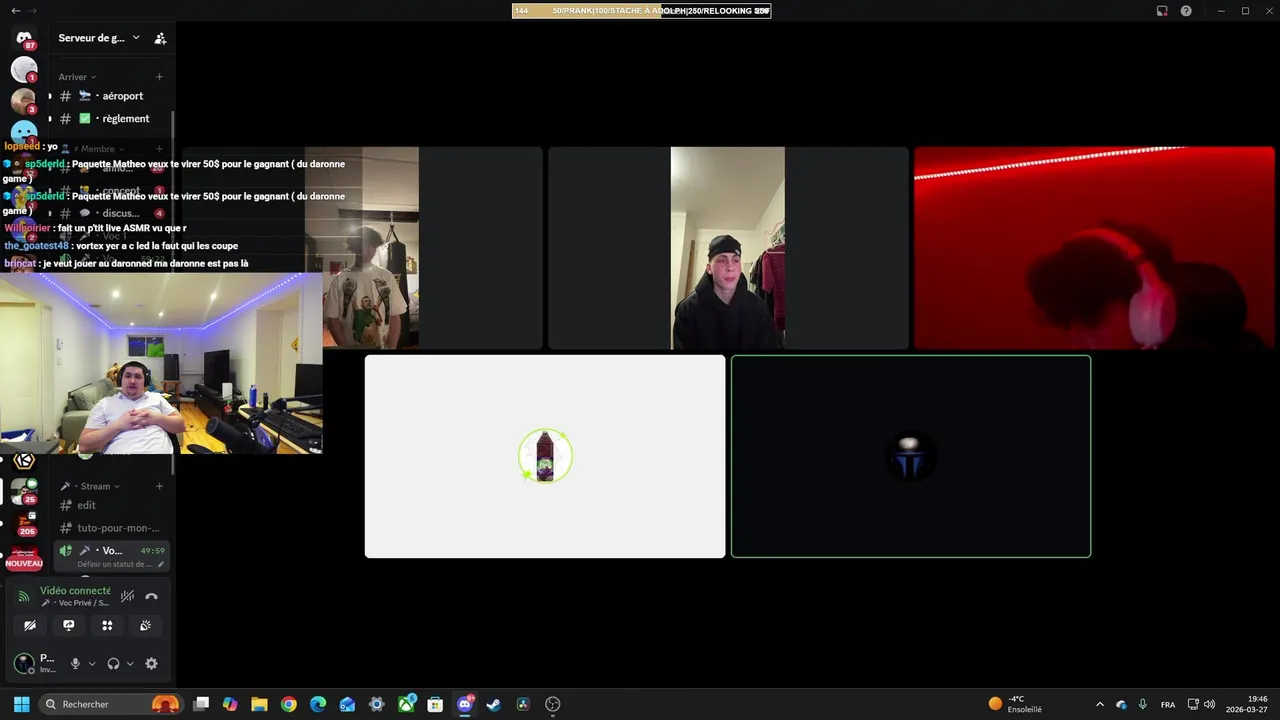Click the back arrow in title bar
1280x720 pixels.
point(15,11)
